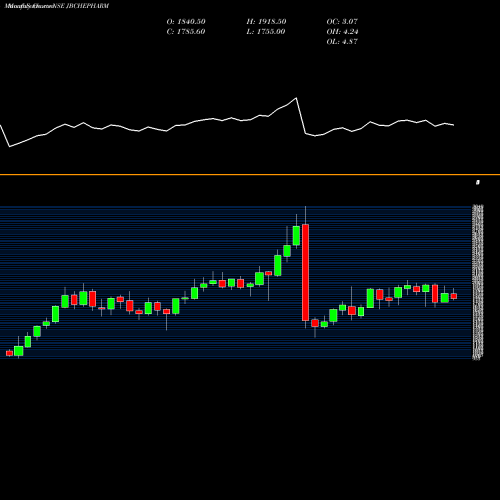
Task: Select the open value 'O: 1840.50'
Action: pyautogui.click(x=186, y=22)
